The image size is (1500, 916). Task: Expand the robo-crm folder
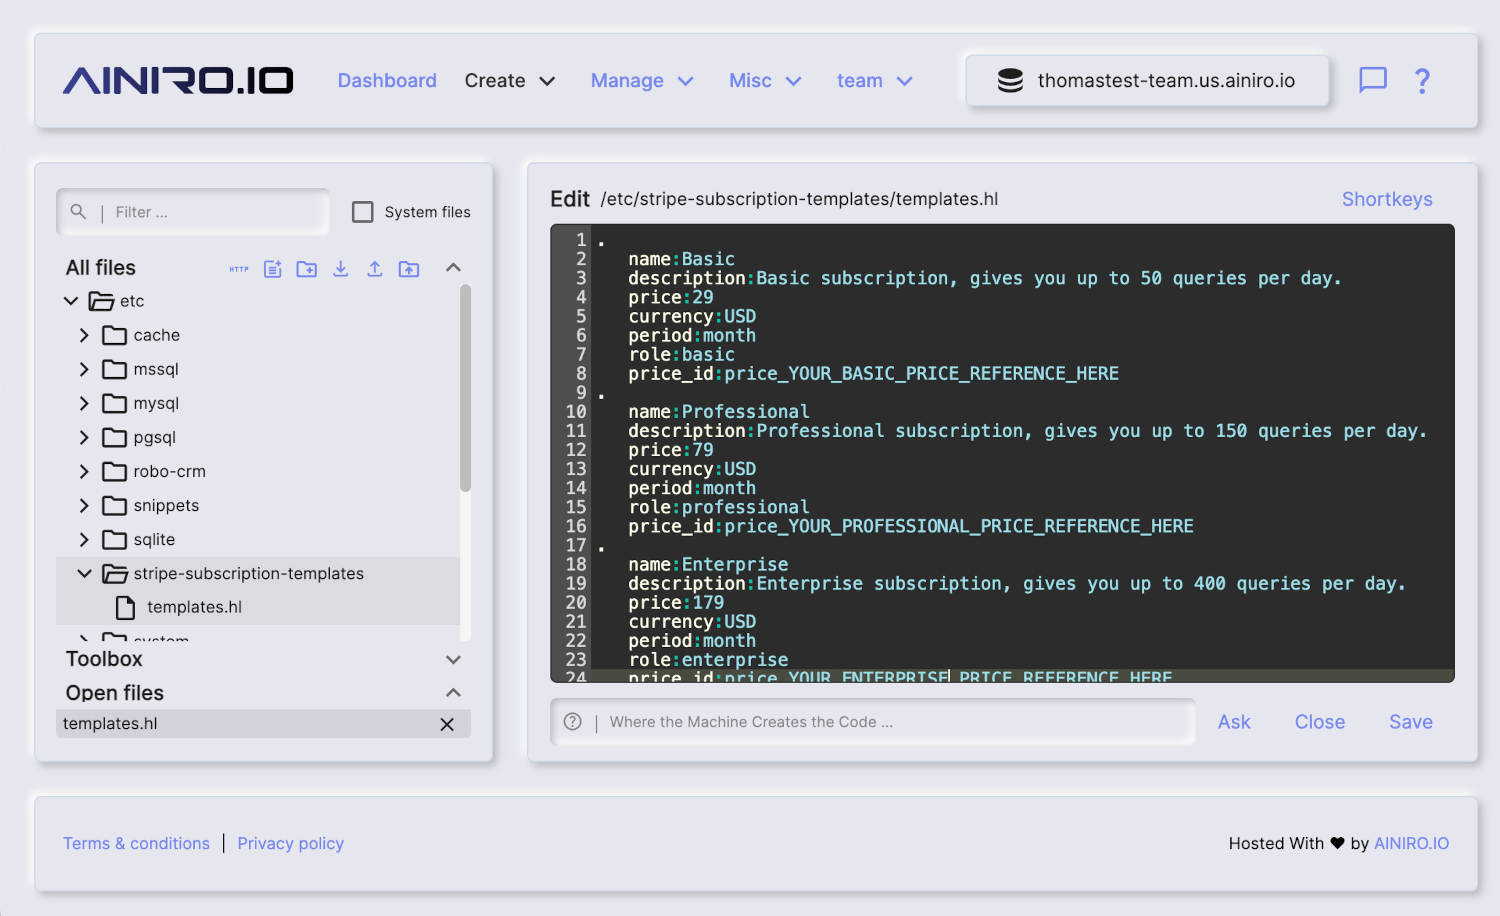click(84, 471)
